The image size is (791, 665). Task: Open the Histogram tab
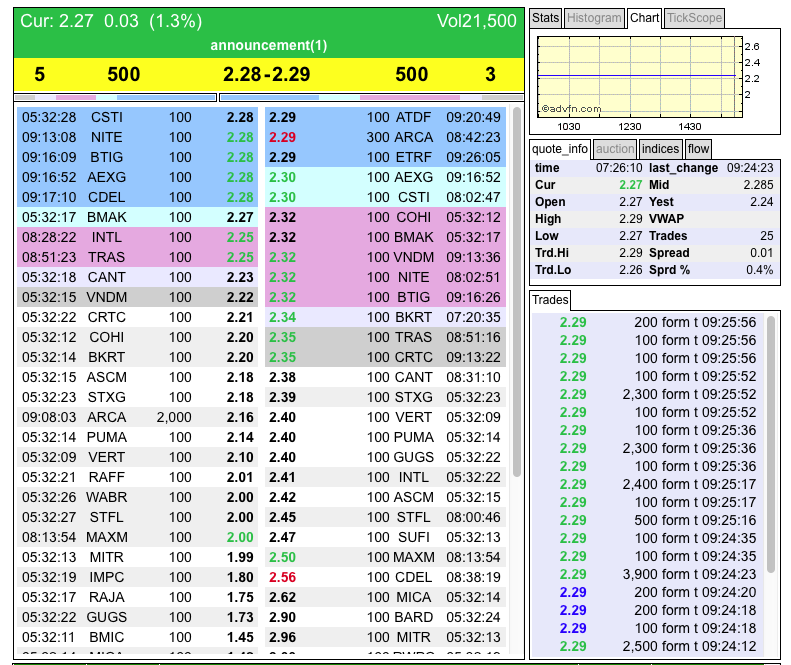coord(594,18)
